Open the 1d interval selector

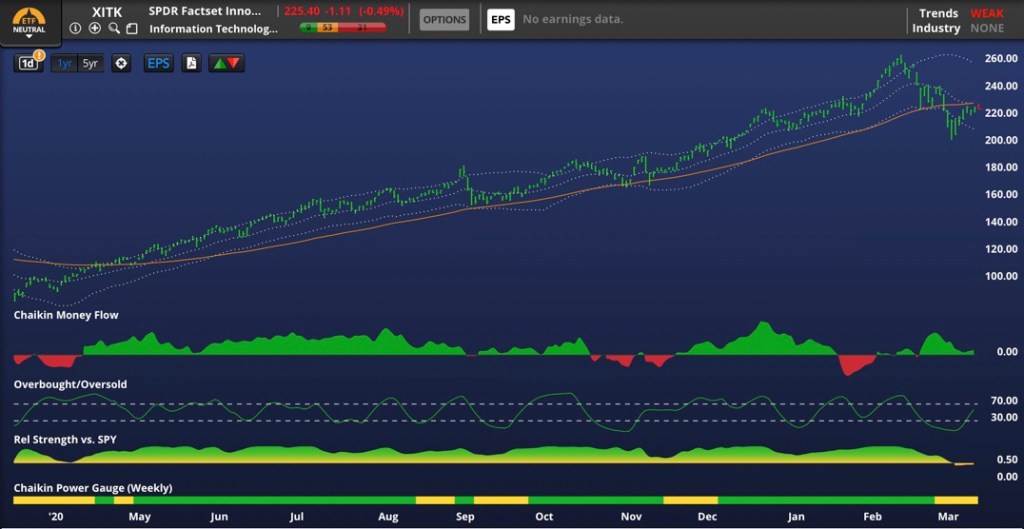coord(29,63)
